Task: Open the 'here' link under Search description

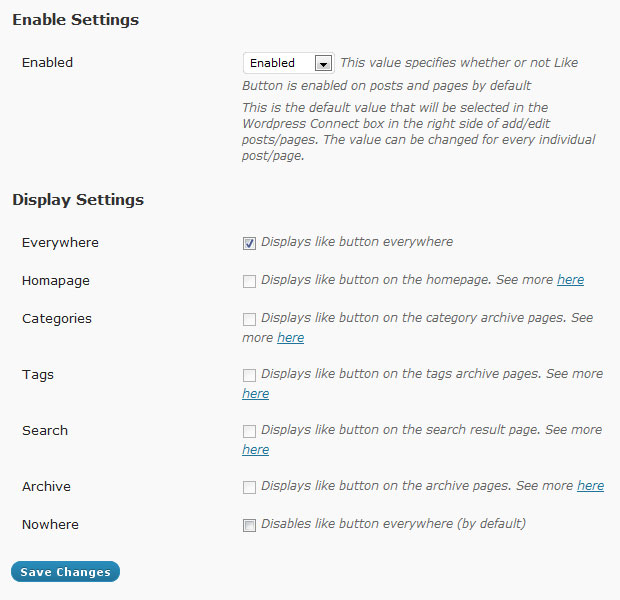Action: [x=255, y=450]
